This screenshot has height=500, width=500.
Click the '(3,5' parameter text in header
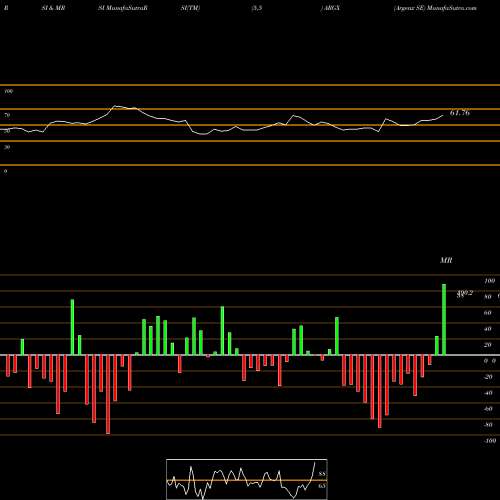pos(257,8)
